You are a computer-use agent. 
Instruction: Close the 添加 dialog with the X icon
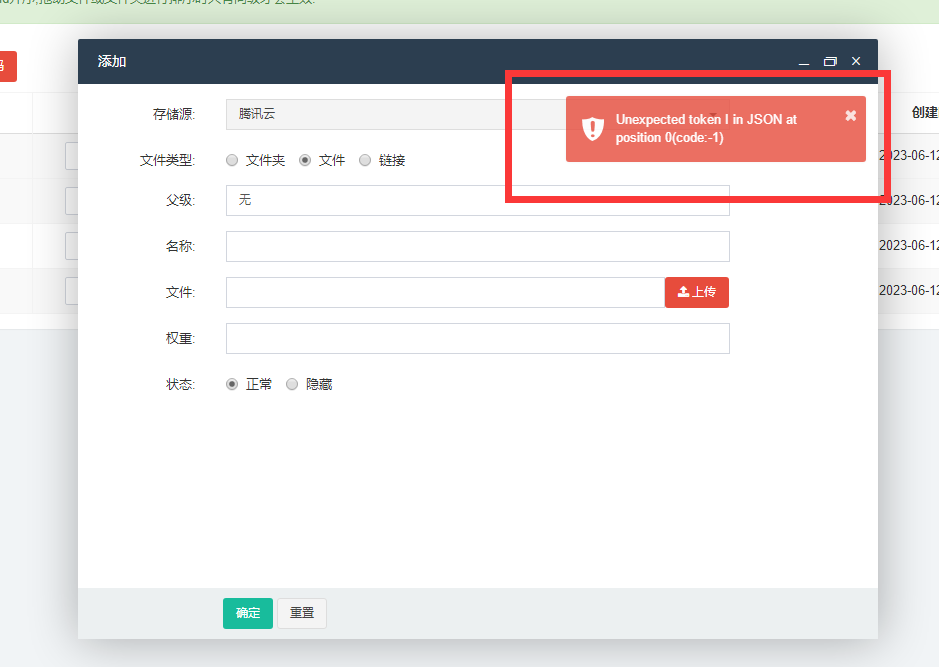pos(856,62)
